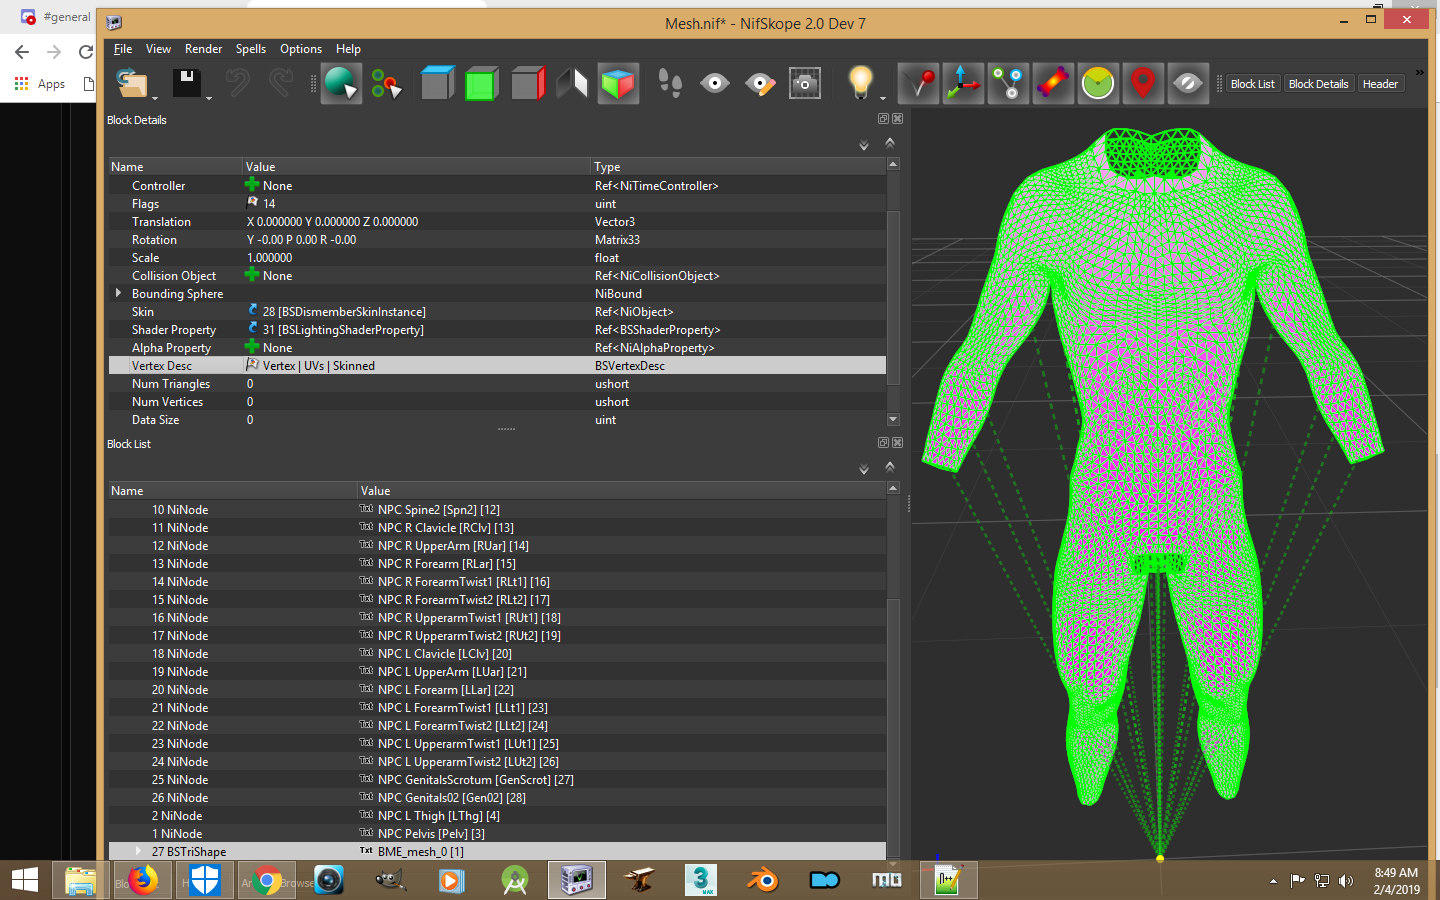Float the Block List panel
The height and width of the screenshot is (900, 1440).
(x=883, y=442)
